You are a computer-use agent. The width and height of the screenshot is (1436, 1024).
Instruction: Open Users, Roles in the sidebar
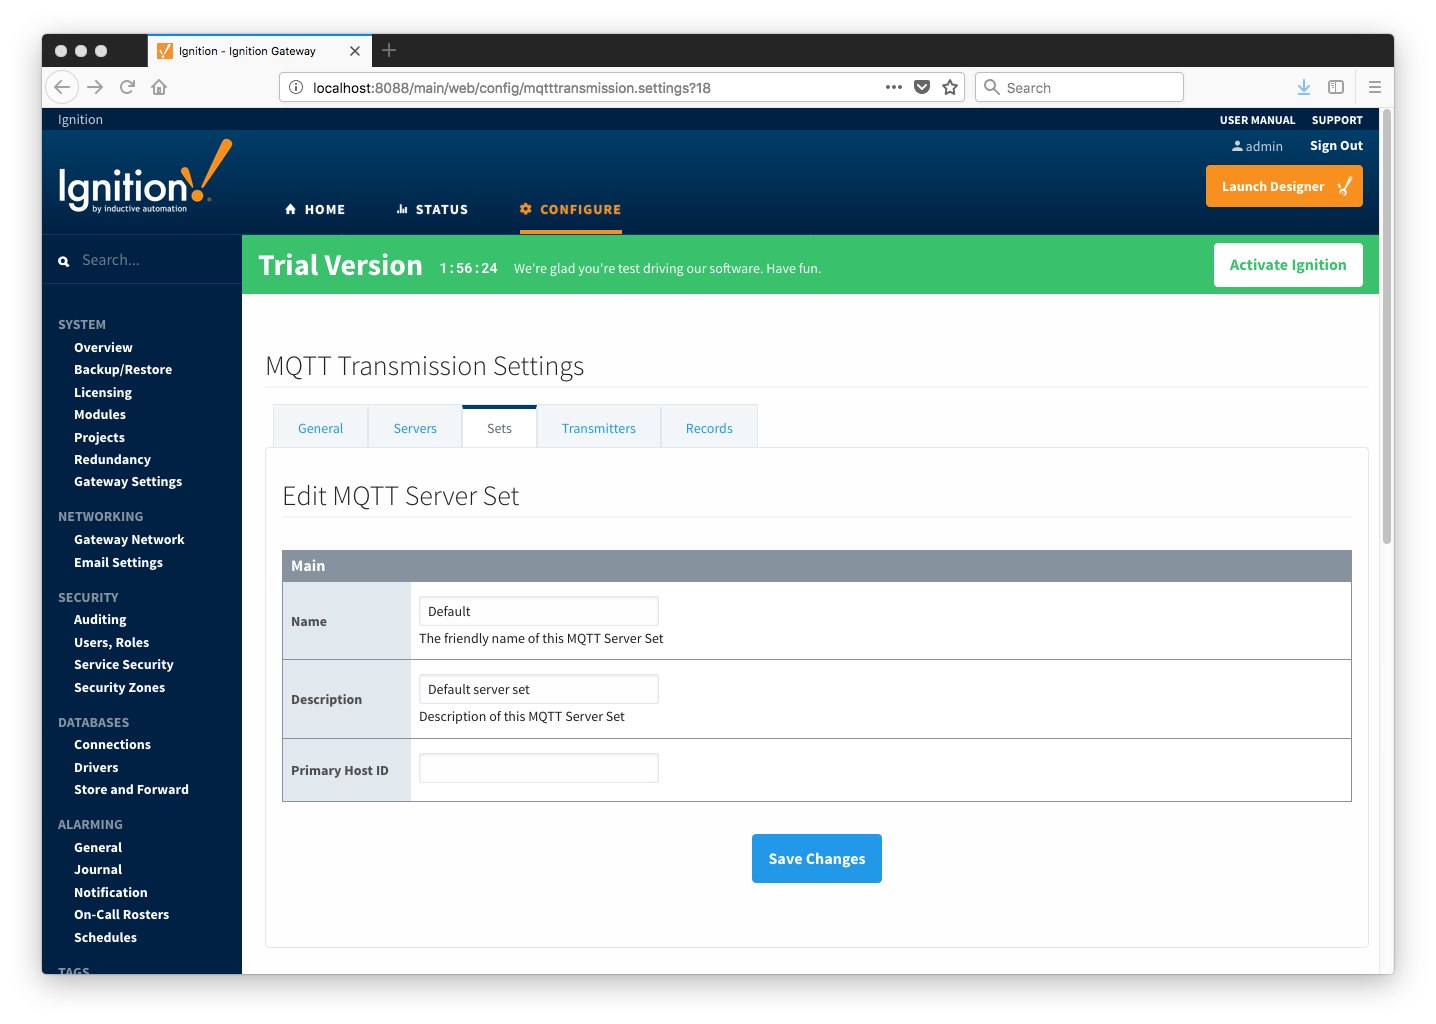111,643
